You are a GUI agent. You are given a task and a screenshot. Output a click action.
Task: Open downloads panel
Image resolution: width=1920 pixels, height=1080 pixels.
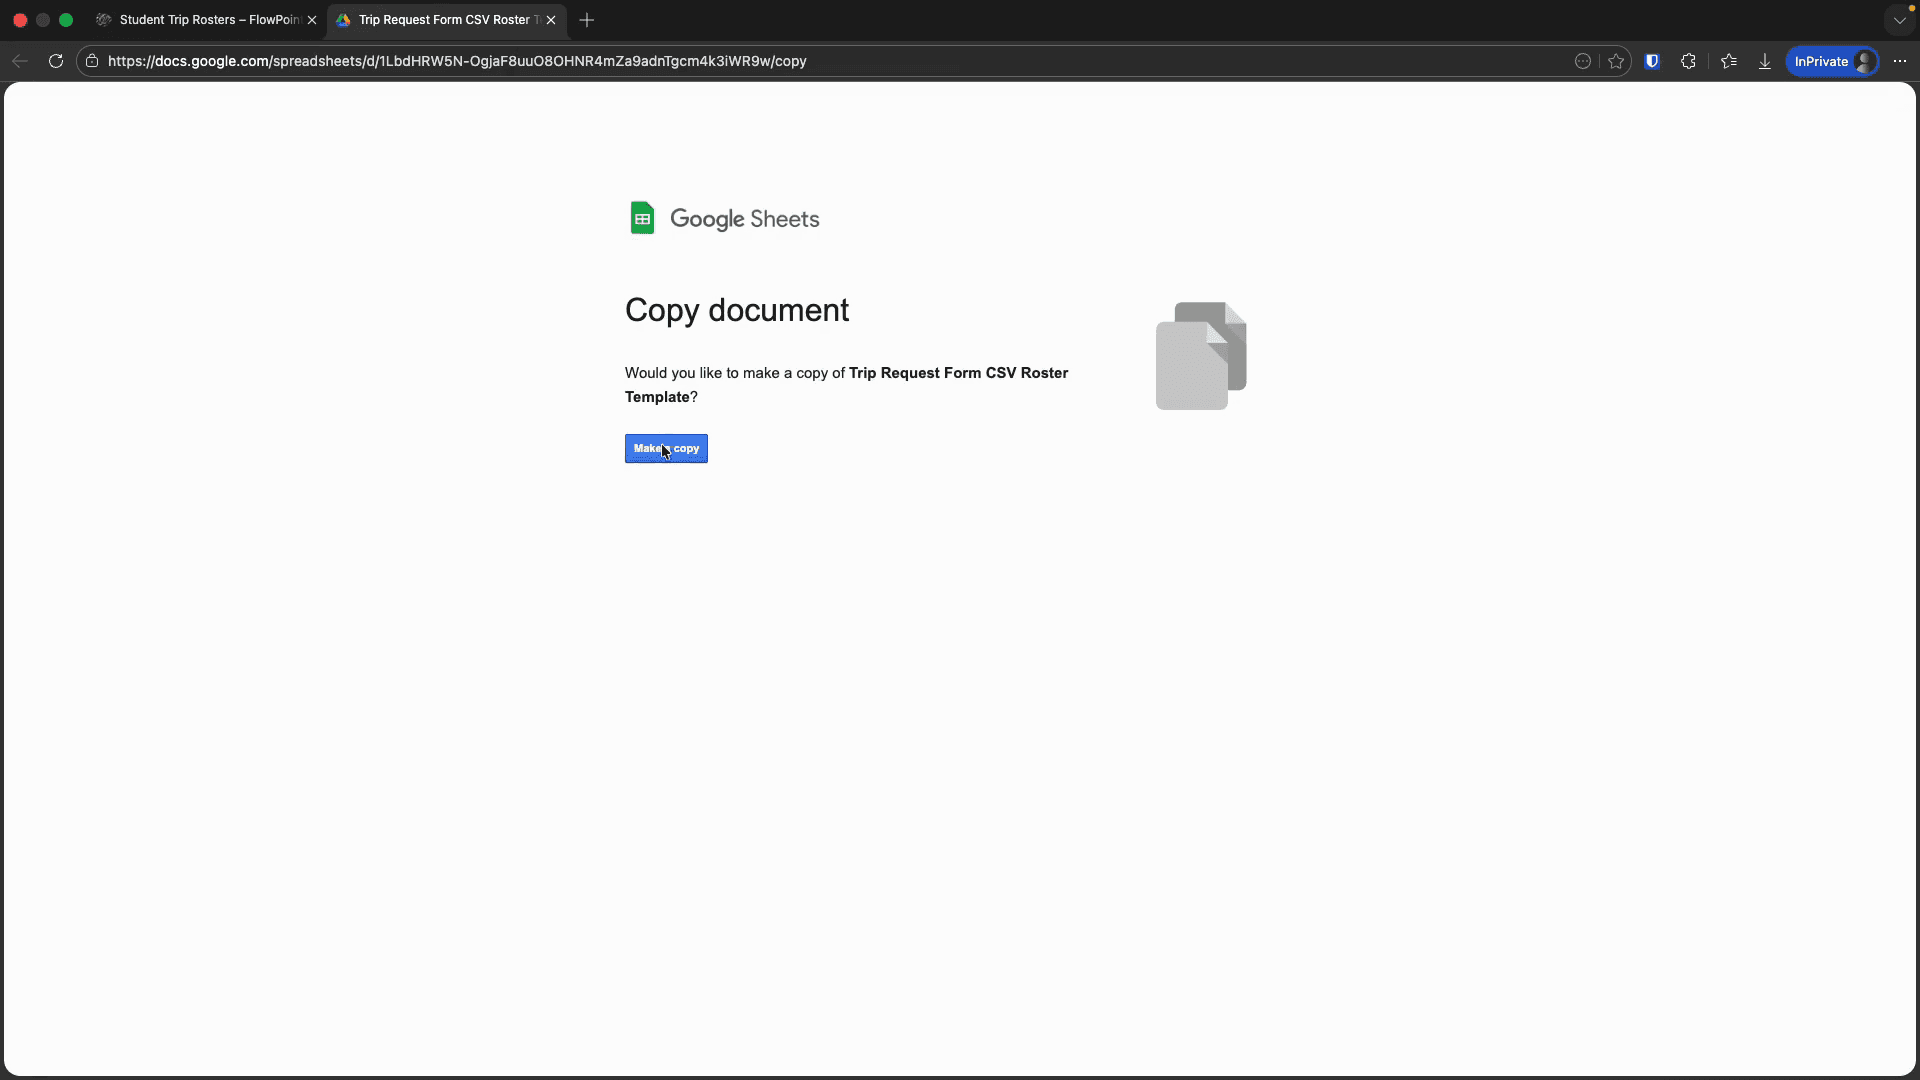coord(1765,61)
